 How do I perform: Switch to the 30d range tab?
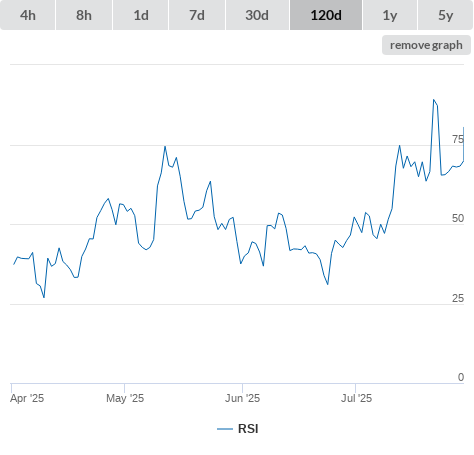(x=257, y=15)
